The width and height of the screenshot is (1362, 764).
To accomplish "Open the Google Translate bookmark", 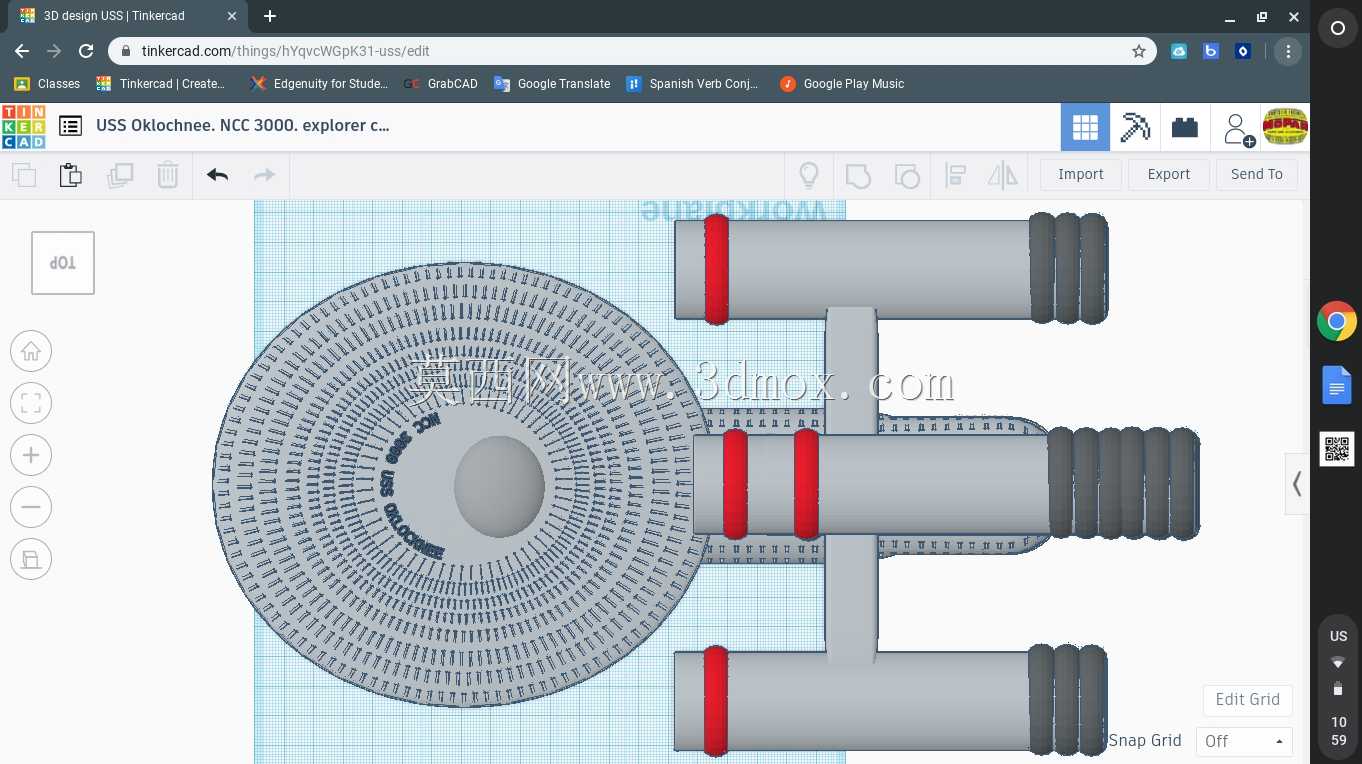I will click(x=552, y=84).
